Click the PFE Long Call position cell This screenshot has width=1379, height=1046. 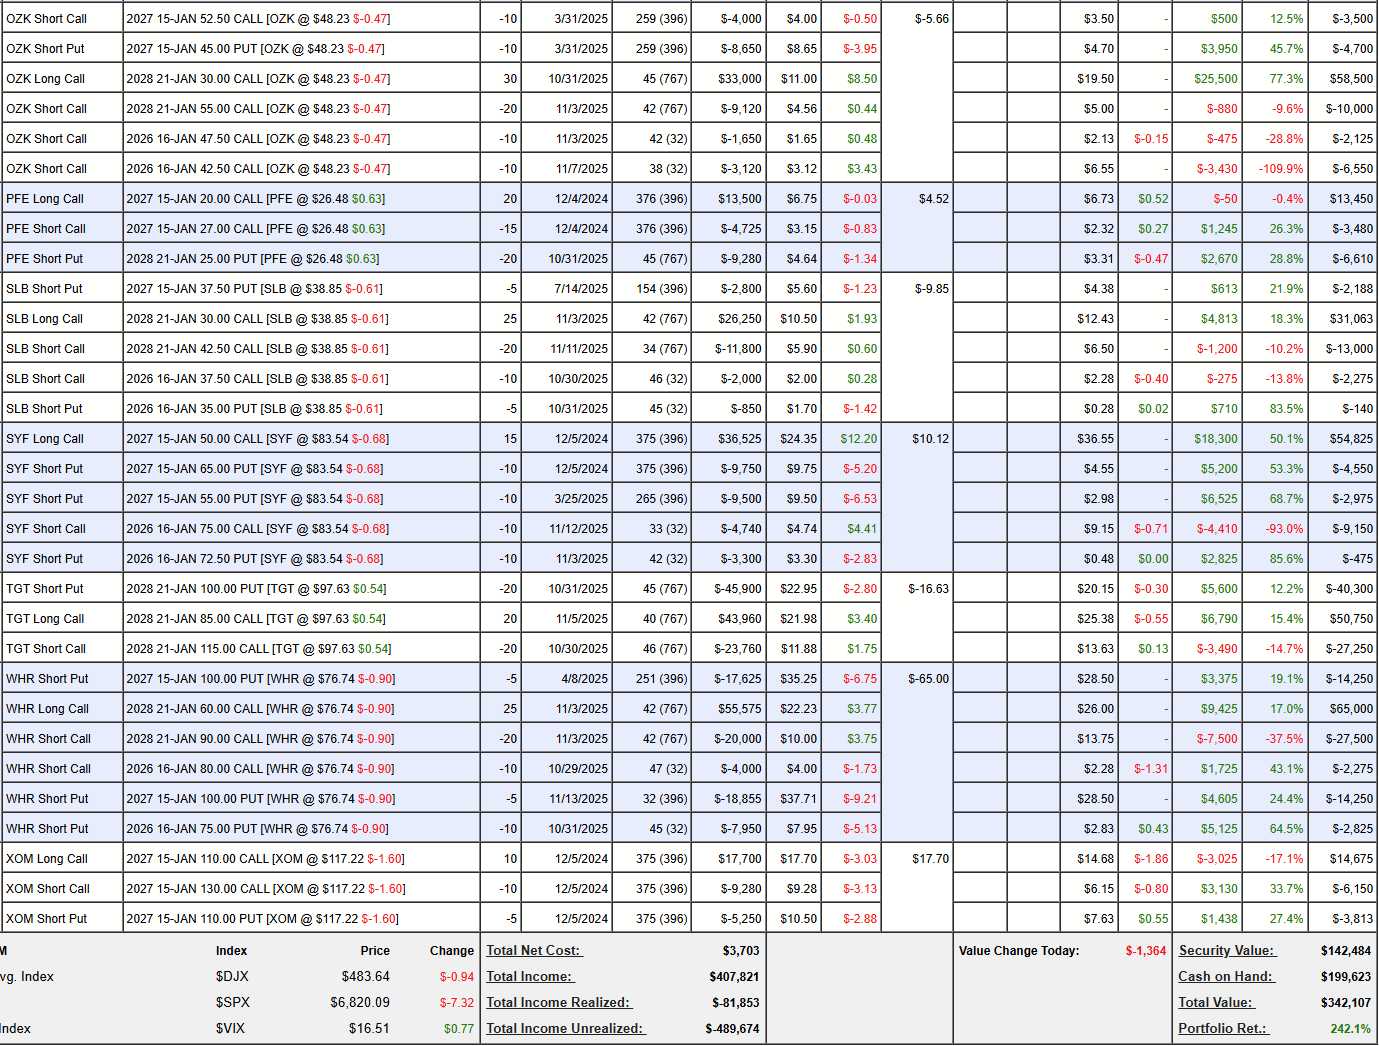(45, 199)
